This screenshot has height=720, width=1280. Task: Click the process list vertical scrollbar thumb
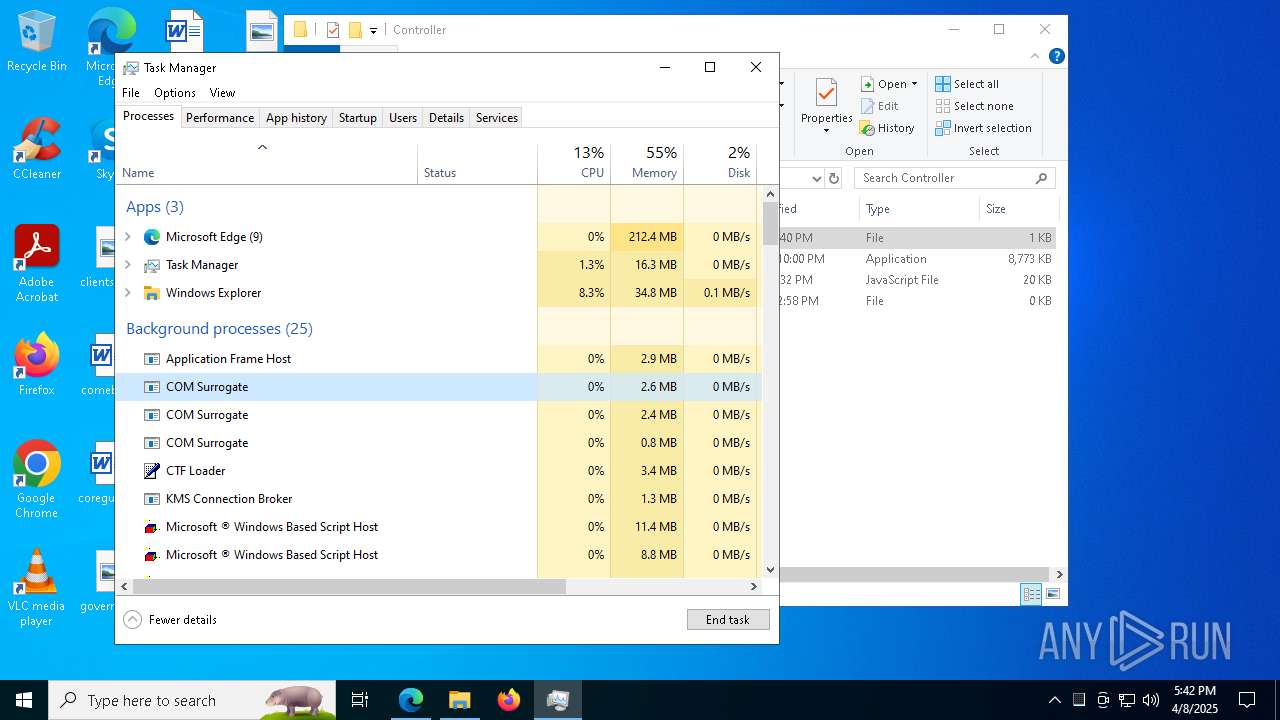[770, 224]
